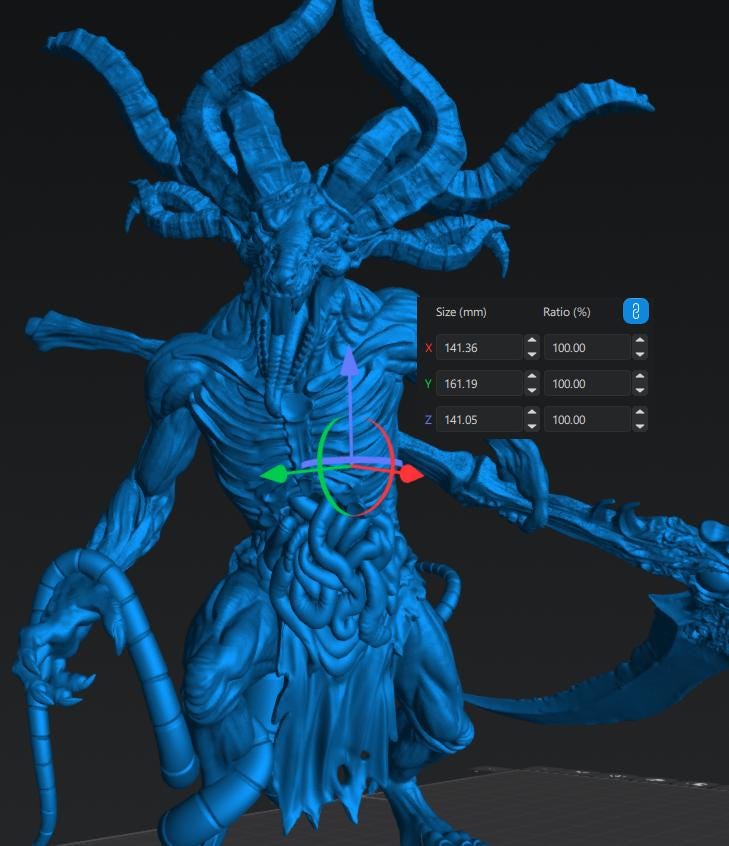Screen dimensions: 729x846
Task: Increase X ratio with the up arrow
Action: click(640, 341)
